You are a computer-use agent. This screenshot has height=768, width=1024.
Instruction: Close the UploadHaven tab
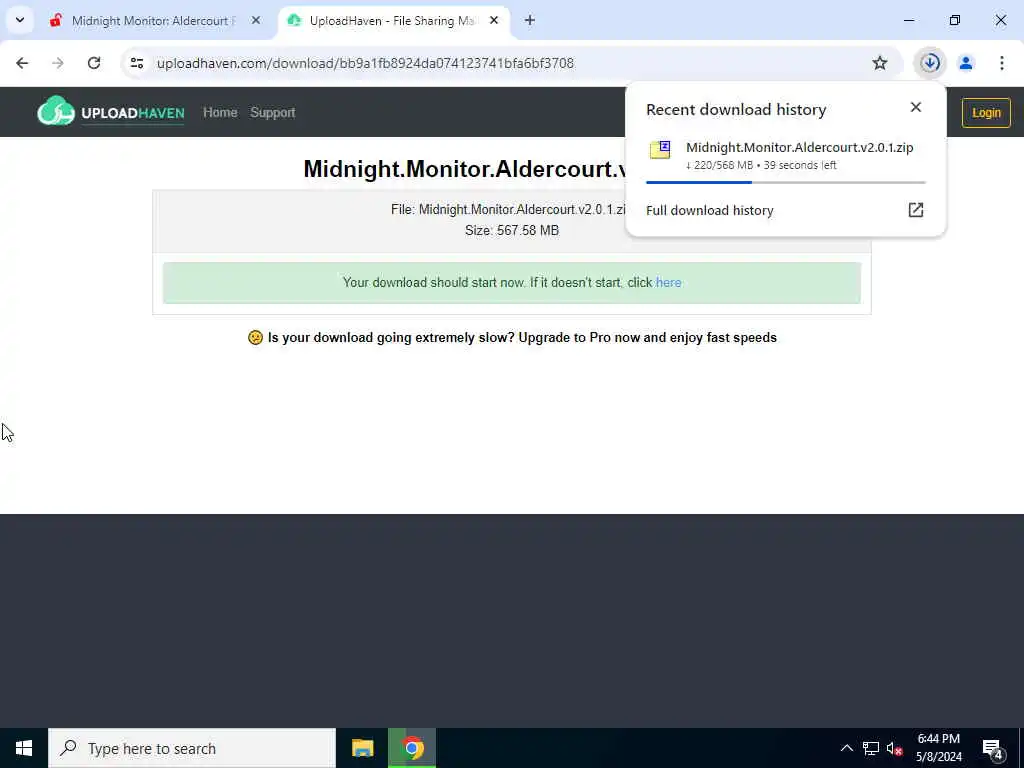[x=494, y=20]
